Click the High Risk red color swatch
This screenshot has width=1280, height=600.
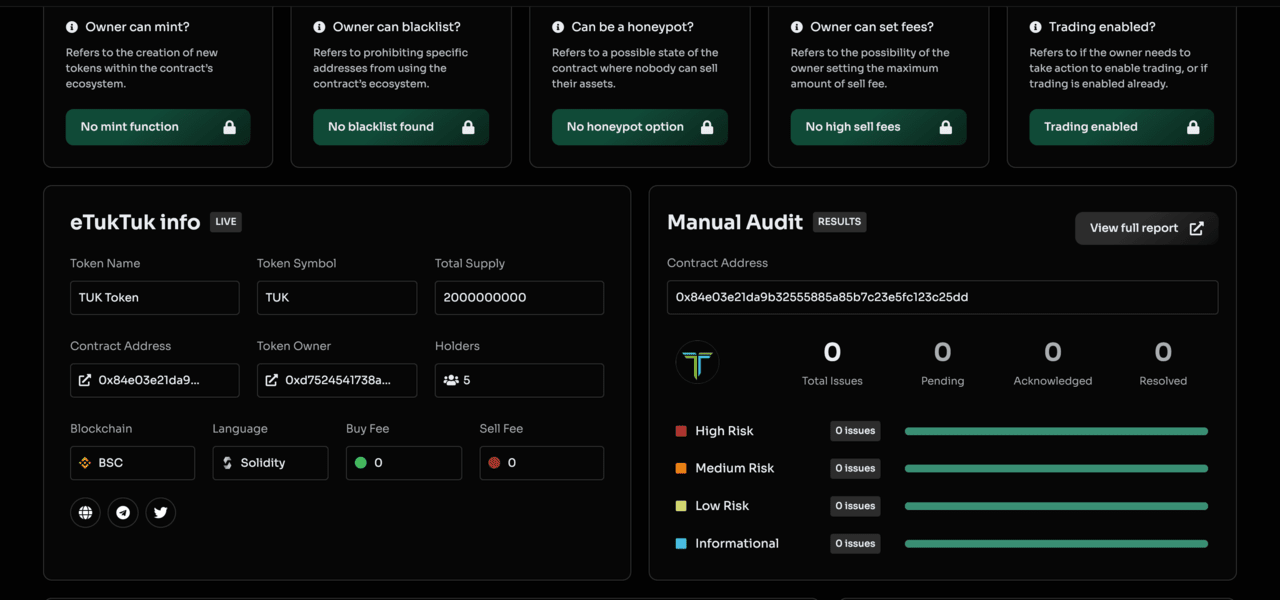tap(681, 431)
